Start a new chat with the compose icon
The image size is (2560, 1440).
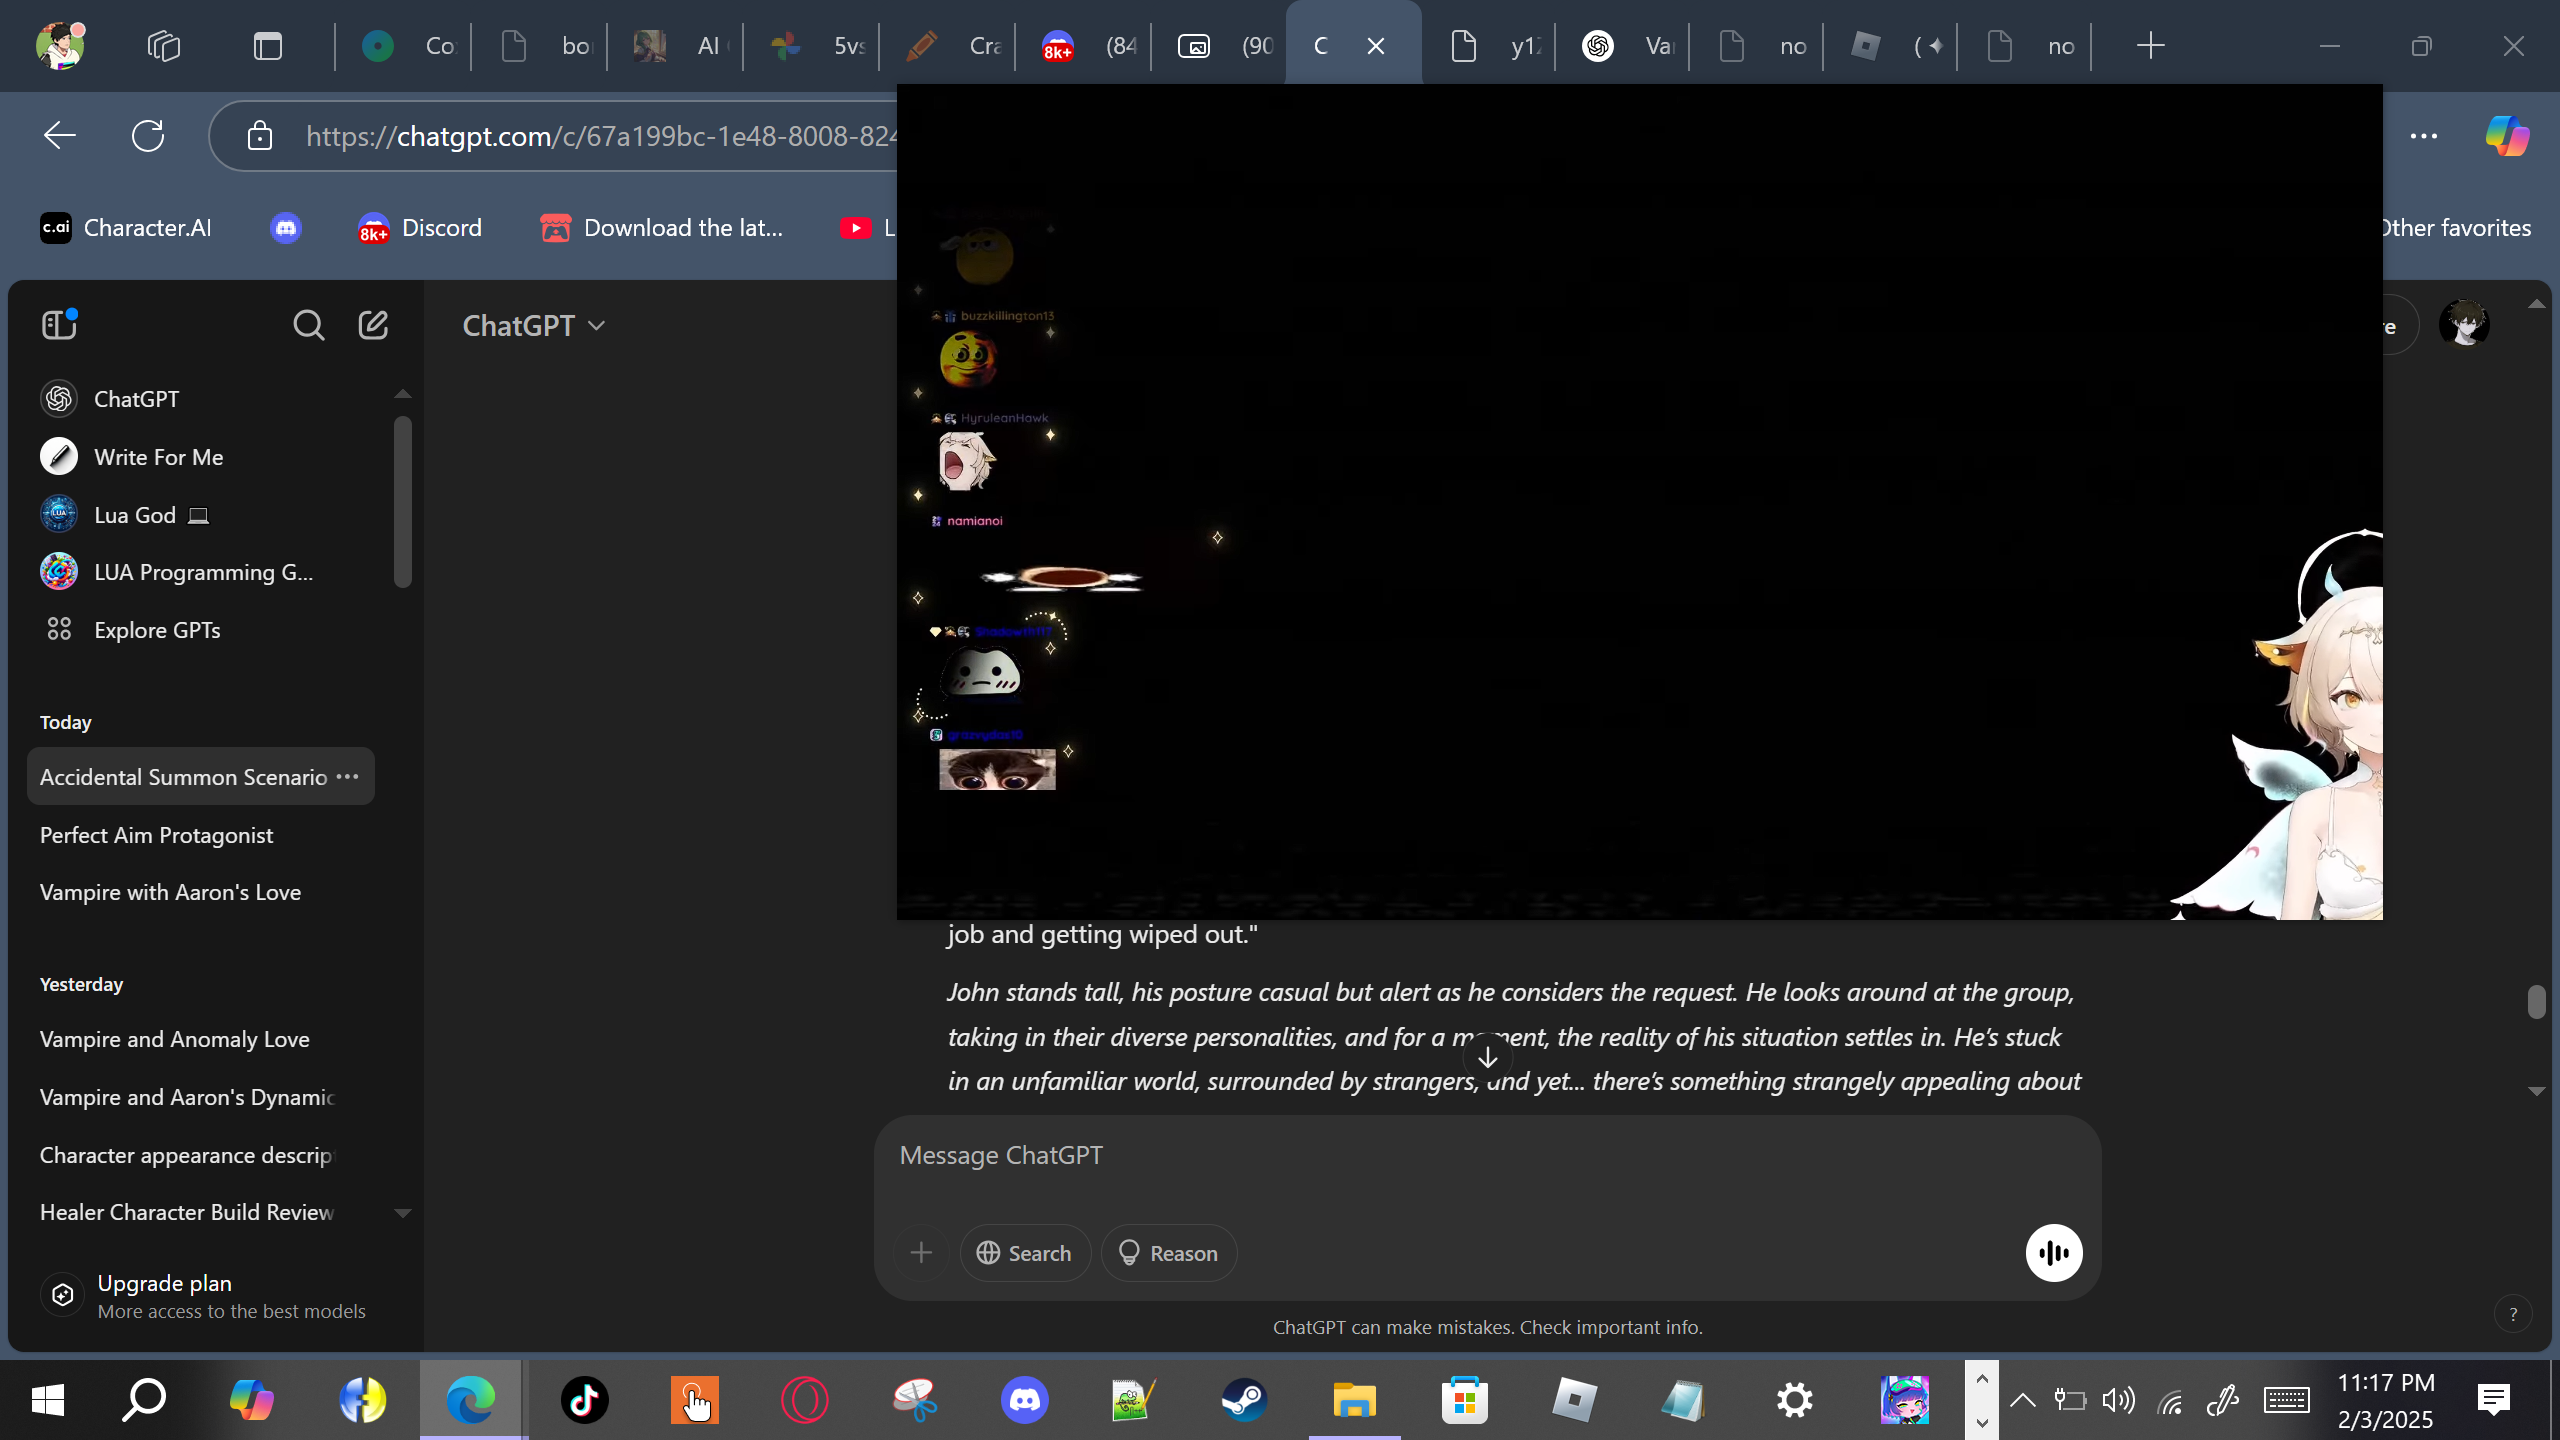(x=373, y=325)
